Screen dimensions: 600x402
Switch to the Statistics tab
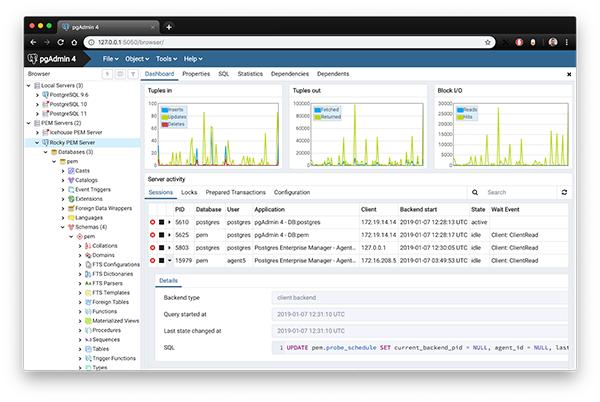(x=250, y=74)
